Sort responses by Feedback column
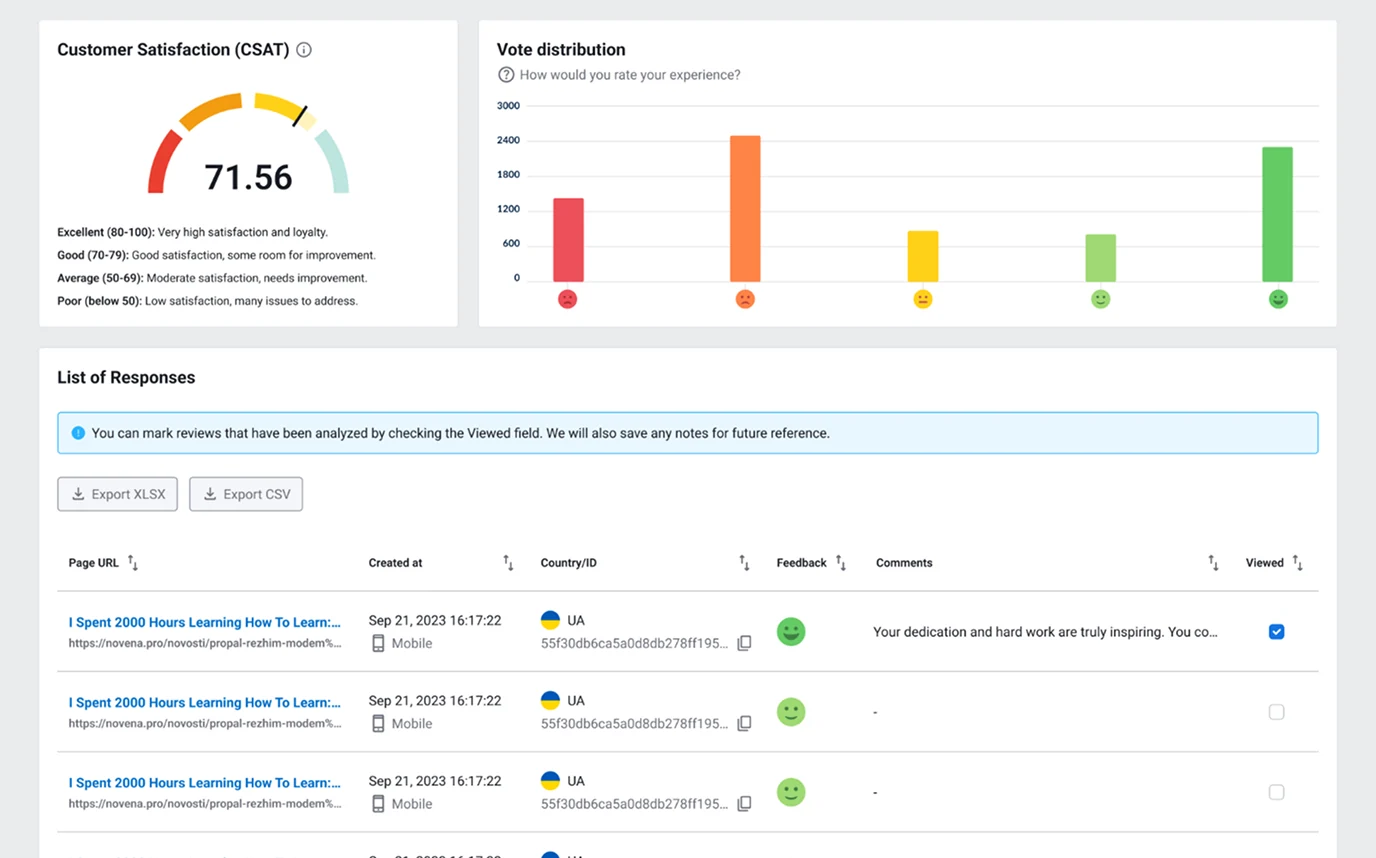 (841, 563)
